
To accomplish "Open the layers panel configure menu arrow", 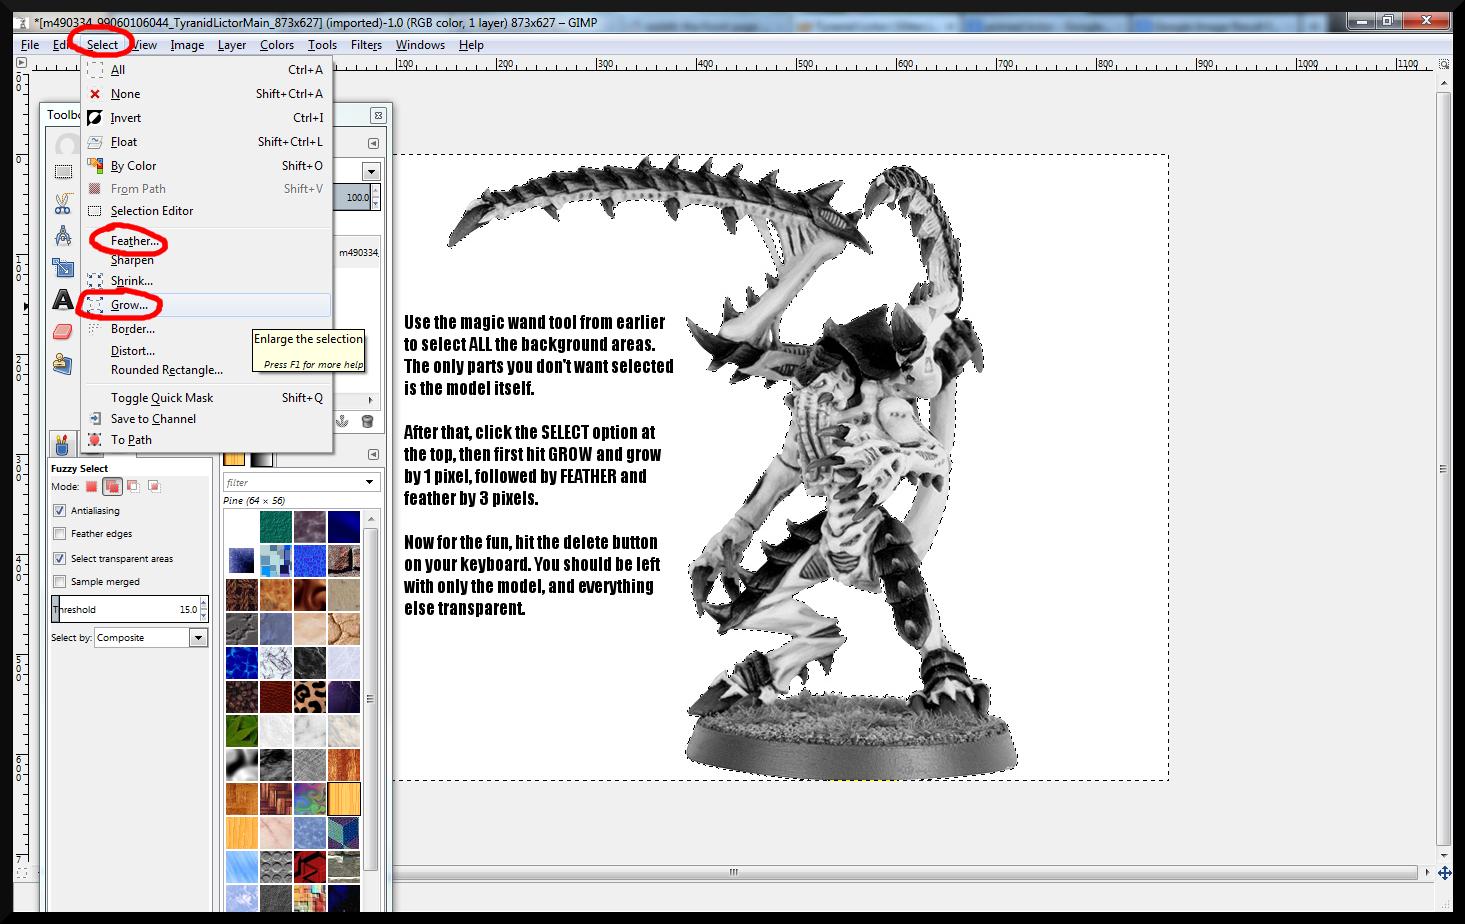I will (373, 143).
